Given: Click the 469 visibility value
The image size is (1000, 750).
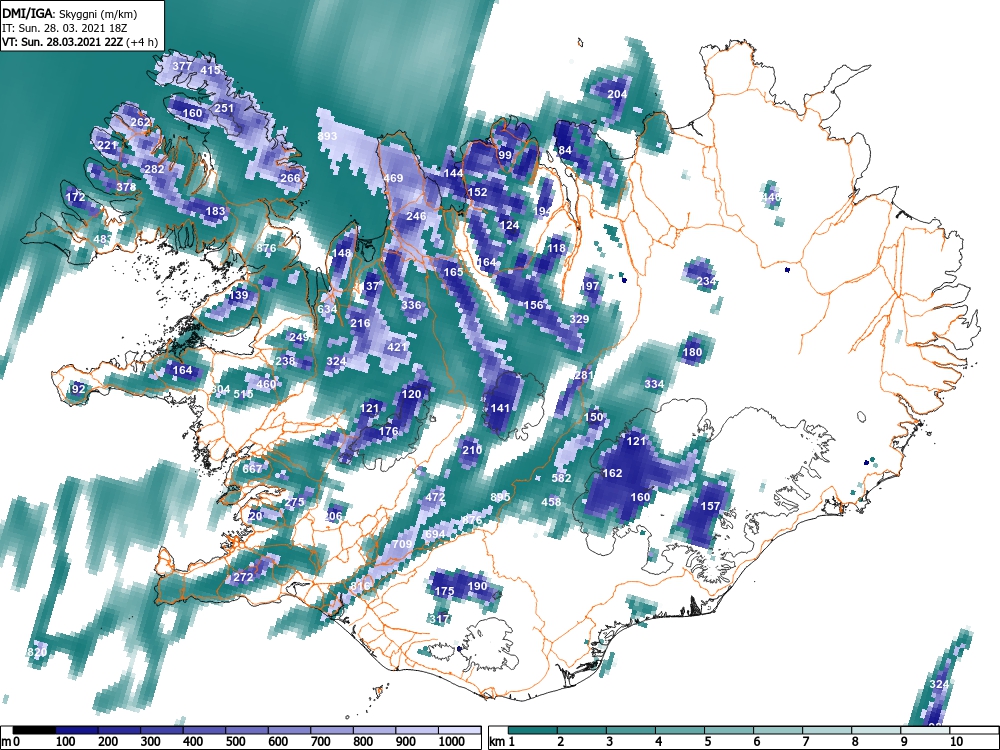Looking at the screenshot, I should coord(393,178).
